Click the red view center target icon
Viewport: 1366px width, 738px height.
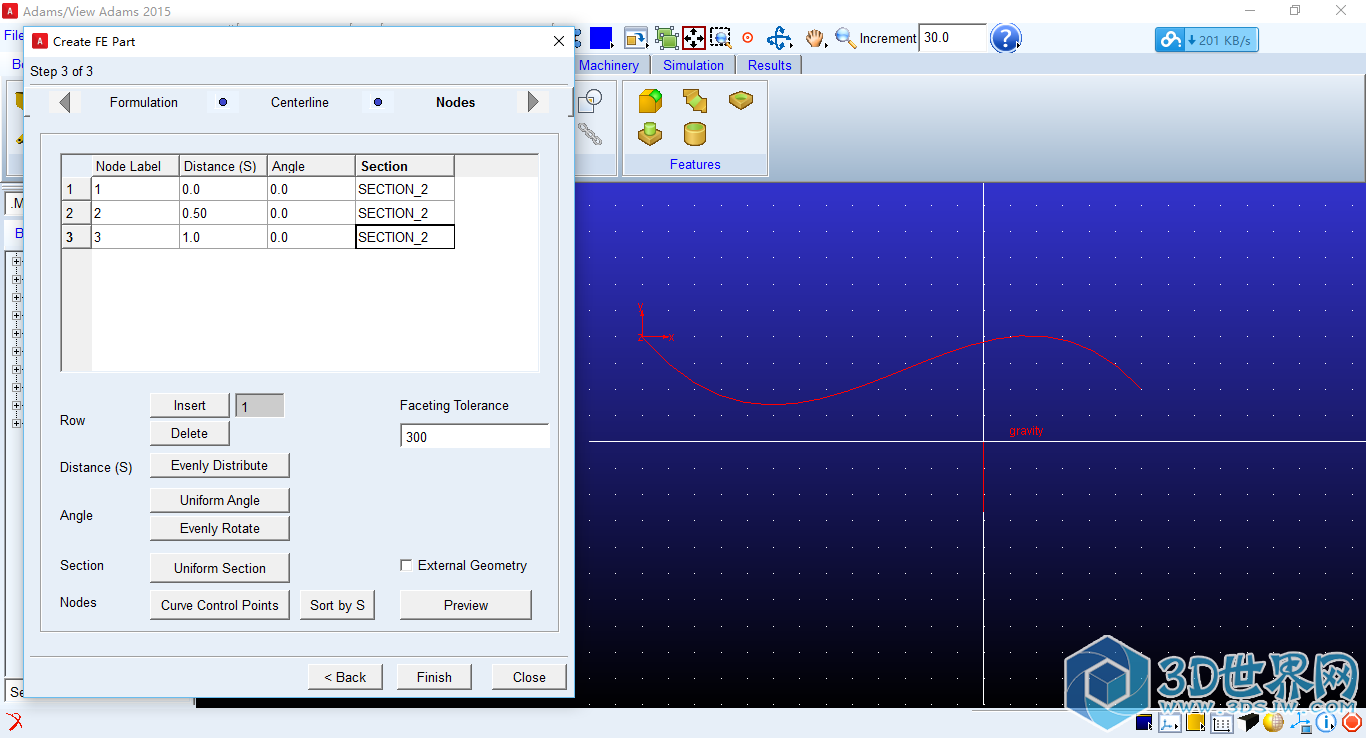point(747,38)
